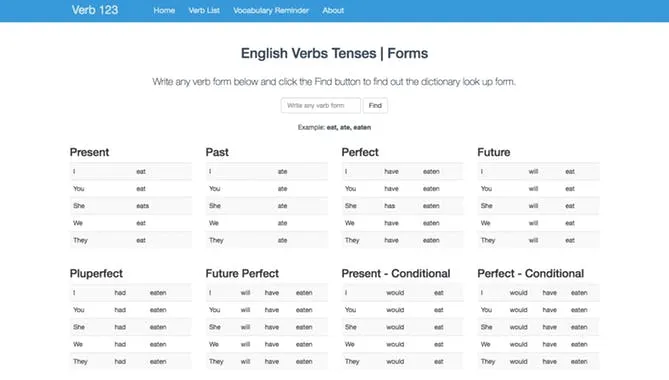Select 'eaten' in Perfect - Conditional They row
The width and height of the screenshot is (669, 380).
point(579,361)
